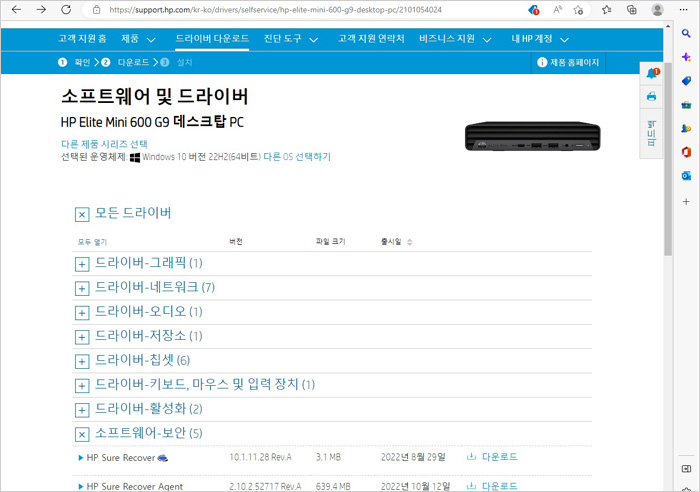The image size is (700, 492).
Task: Collapse the 모든 드라이버 section
Action: pyautogui.click(x=82, y=215)
